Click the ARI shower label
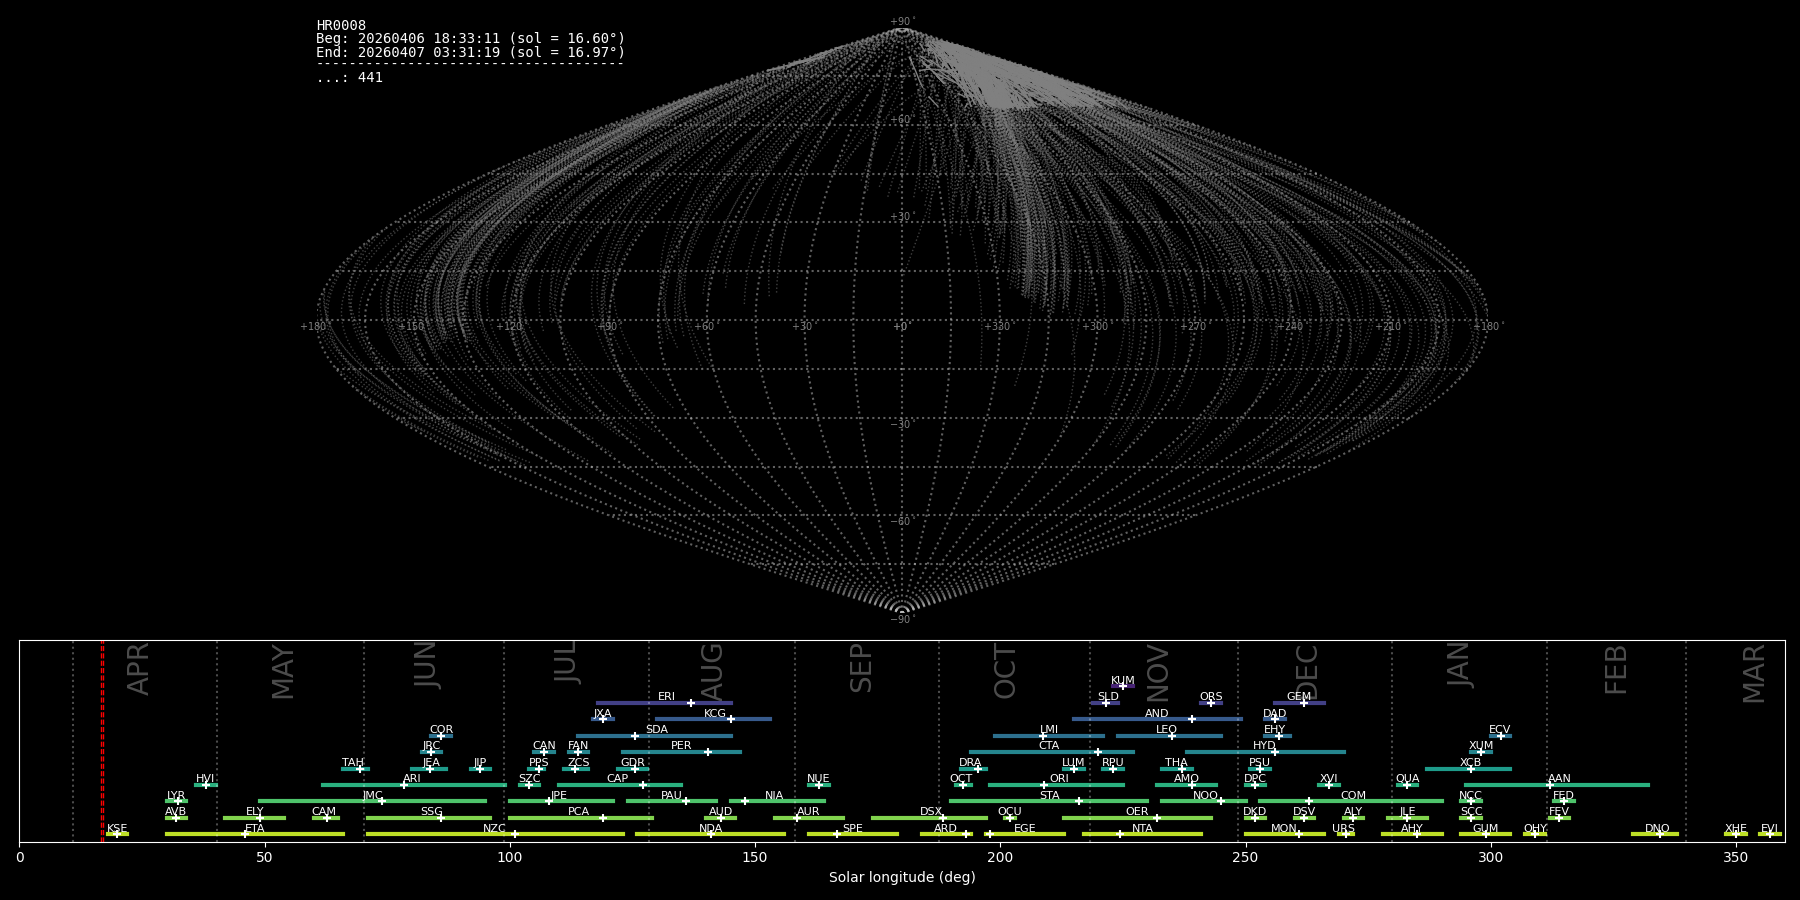The image size is (1800, 900). [412, 779]
